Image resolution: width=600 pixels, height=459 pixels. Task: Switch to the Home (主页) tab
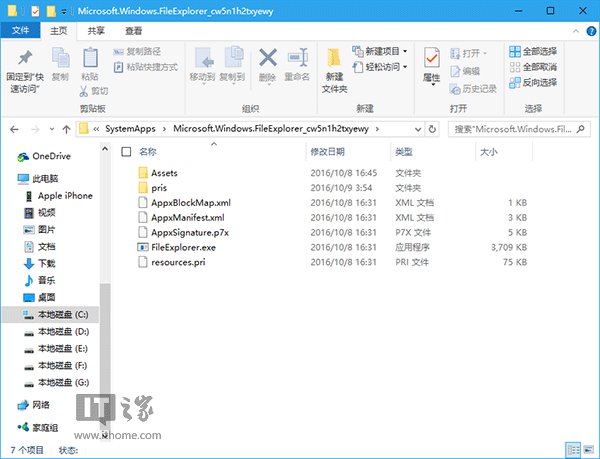pyautogui.click(x=59, y=31)
